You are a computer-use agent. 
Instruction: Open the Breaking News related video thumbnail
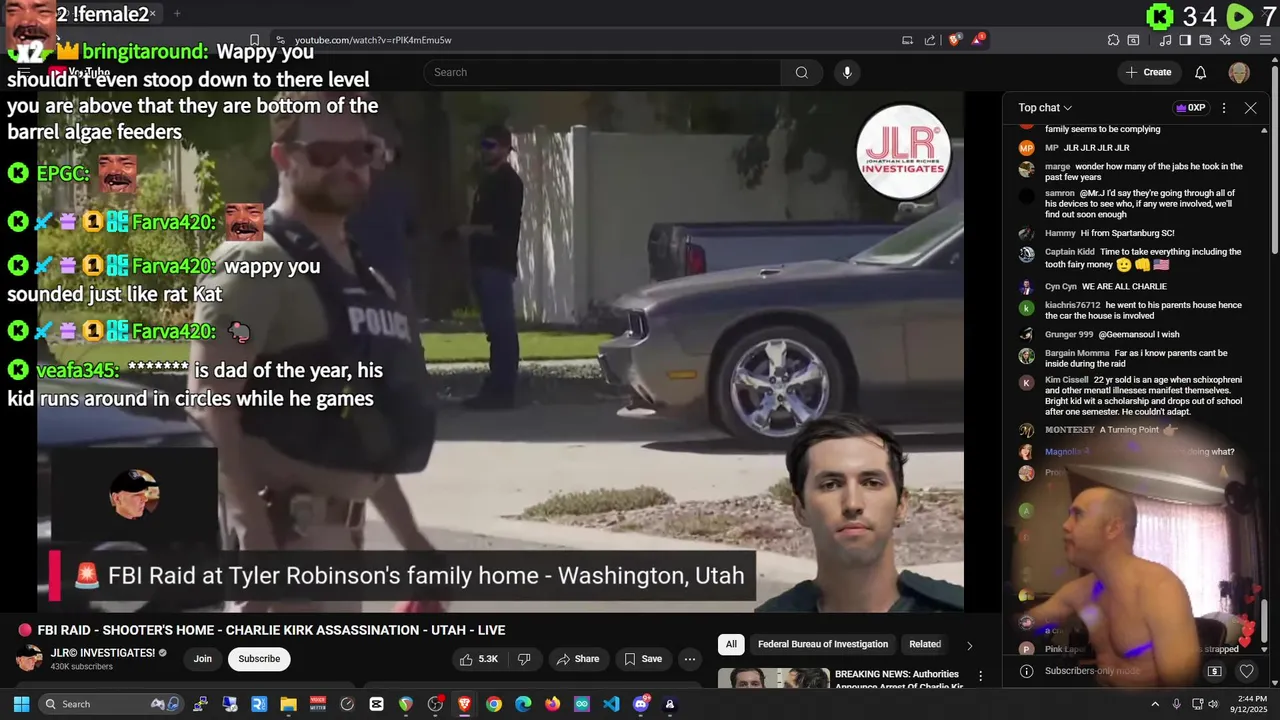[x=772, y=678]
